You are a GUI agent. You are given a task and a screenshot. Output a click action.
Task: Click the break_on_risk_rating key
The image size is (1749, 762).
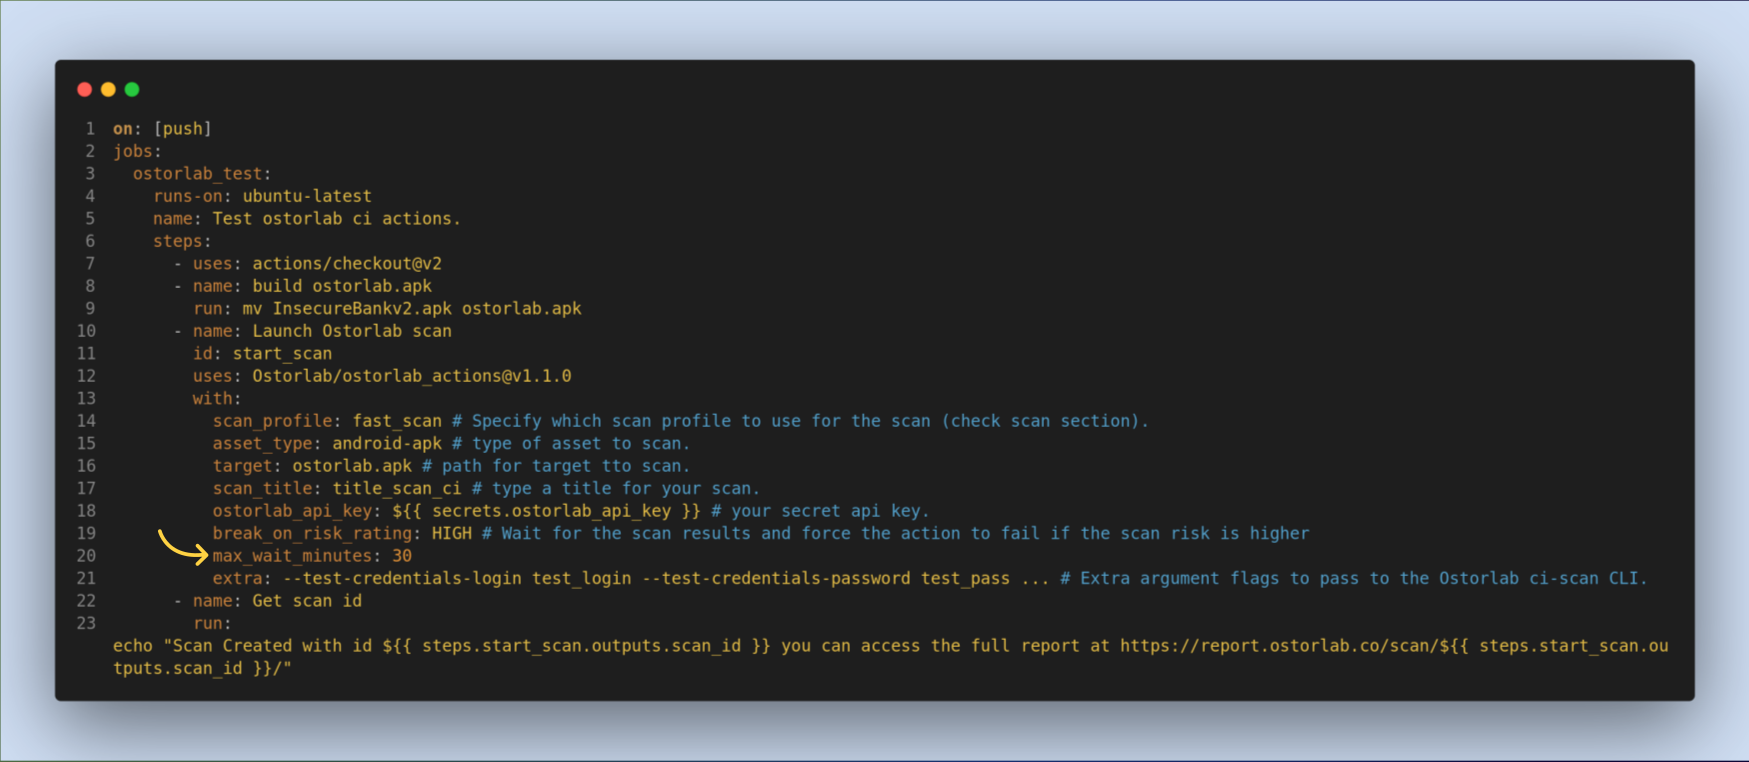click(312, 534)
